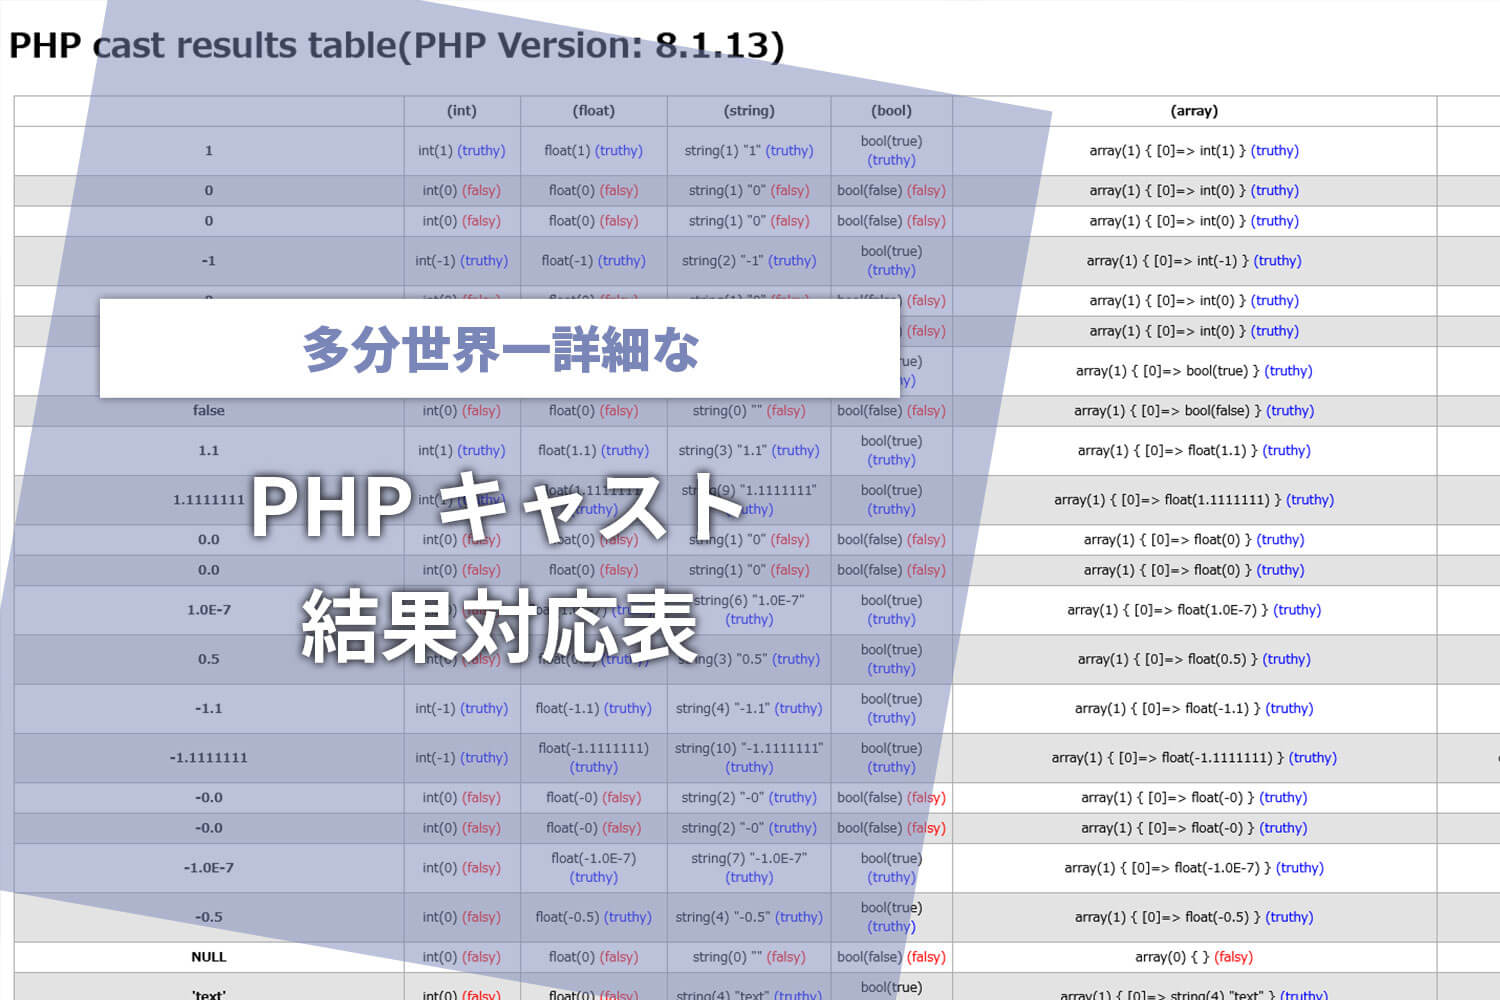
Task: Click the row label "1" in first column
Action: [209, 151]
